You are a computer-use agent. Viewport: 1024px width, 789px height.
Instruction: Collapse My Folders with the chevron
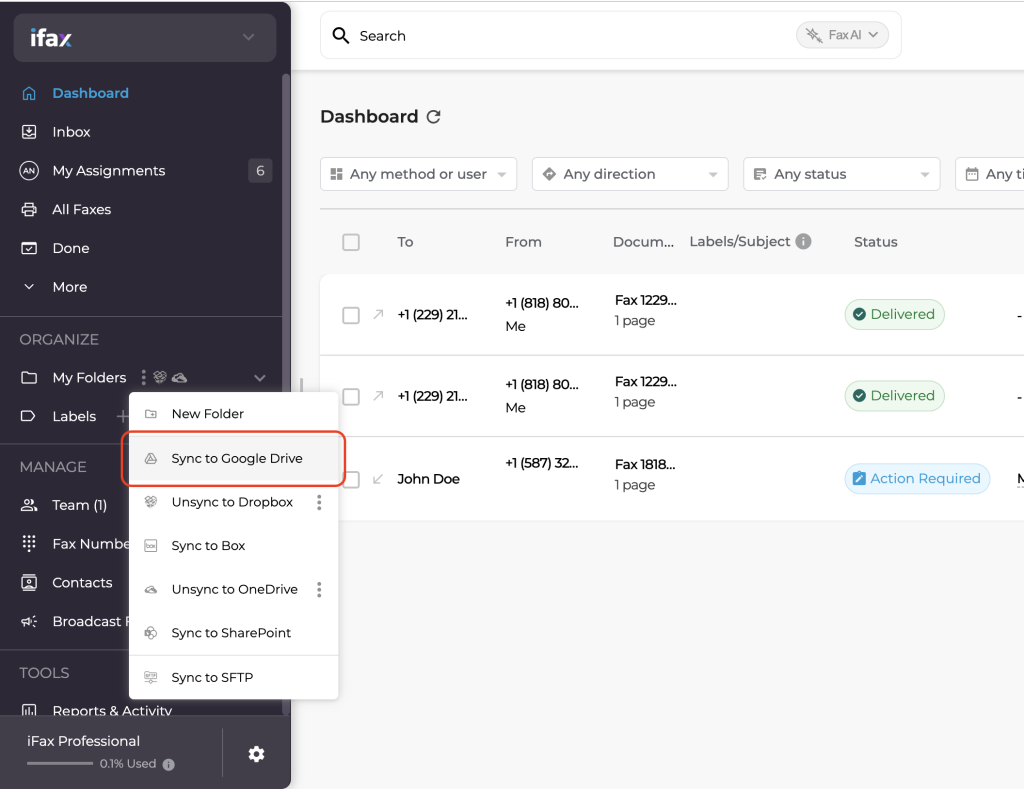pyautogui.click(x=259, y=378)
